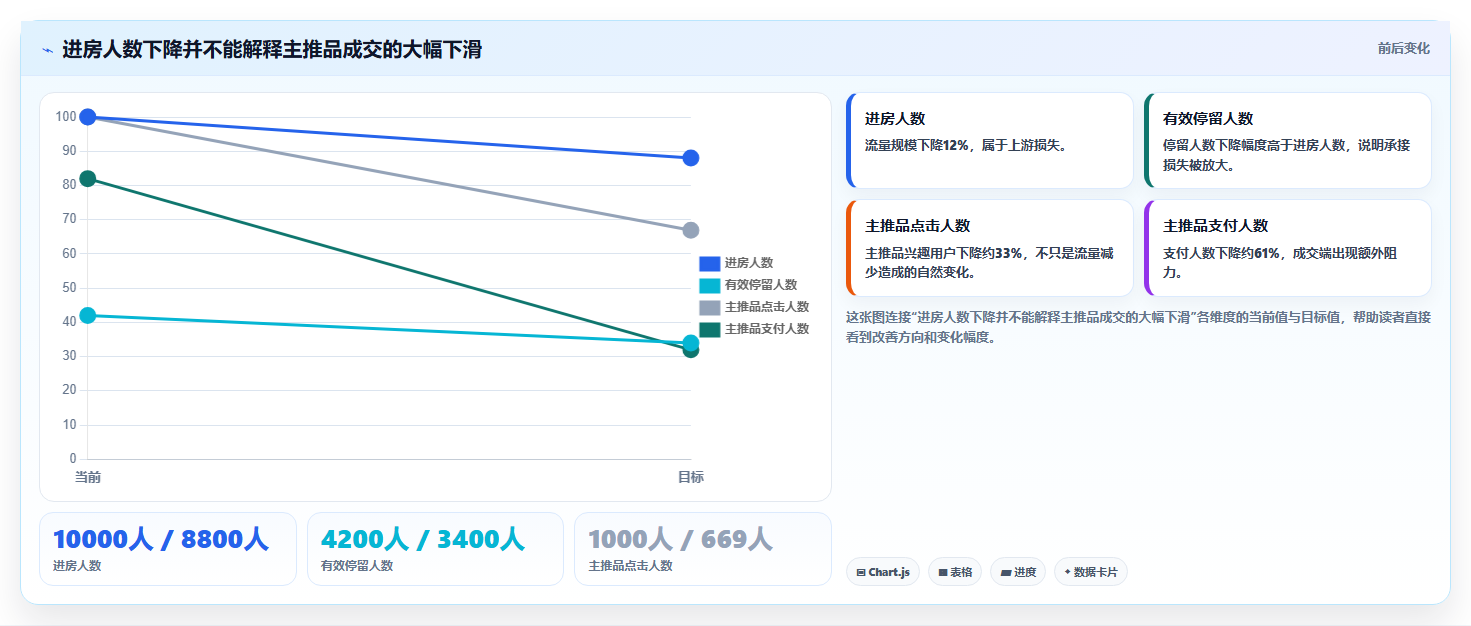Click 主推品点击人数 caption under 1000人 / 669人

tap(631, 566)
